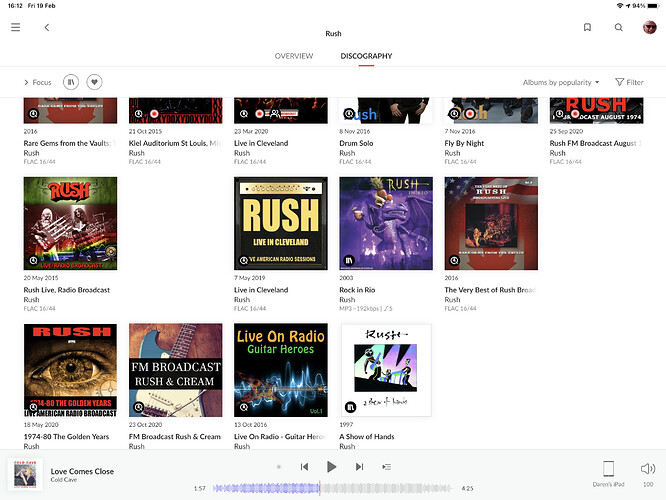The height and width of the screenshot is (500, 666).
Task: Open the user profile avatar
Action: click(x=649, y=27)
